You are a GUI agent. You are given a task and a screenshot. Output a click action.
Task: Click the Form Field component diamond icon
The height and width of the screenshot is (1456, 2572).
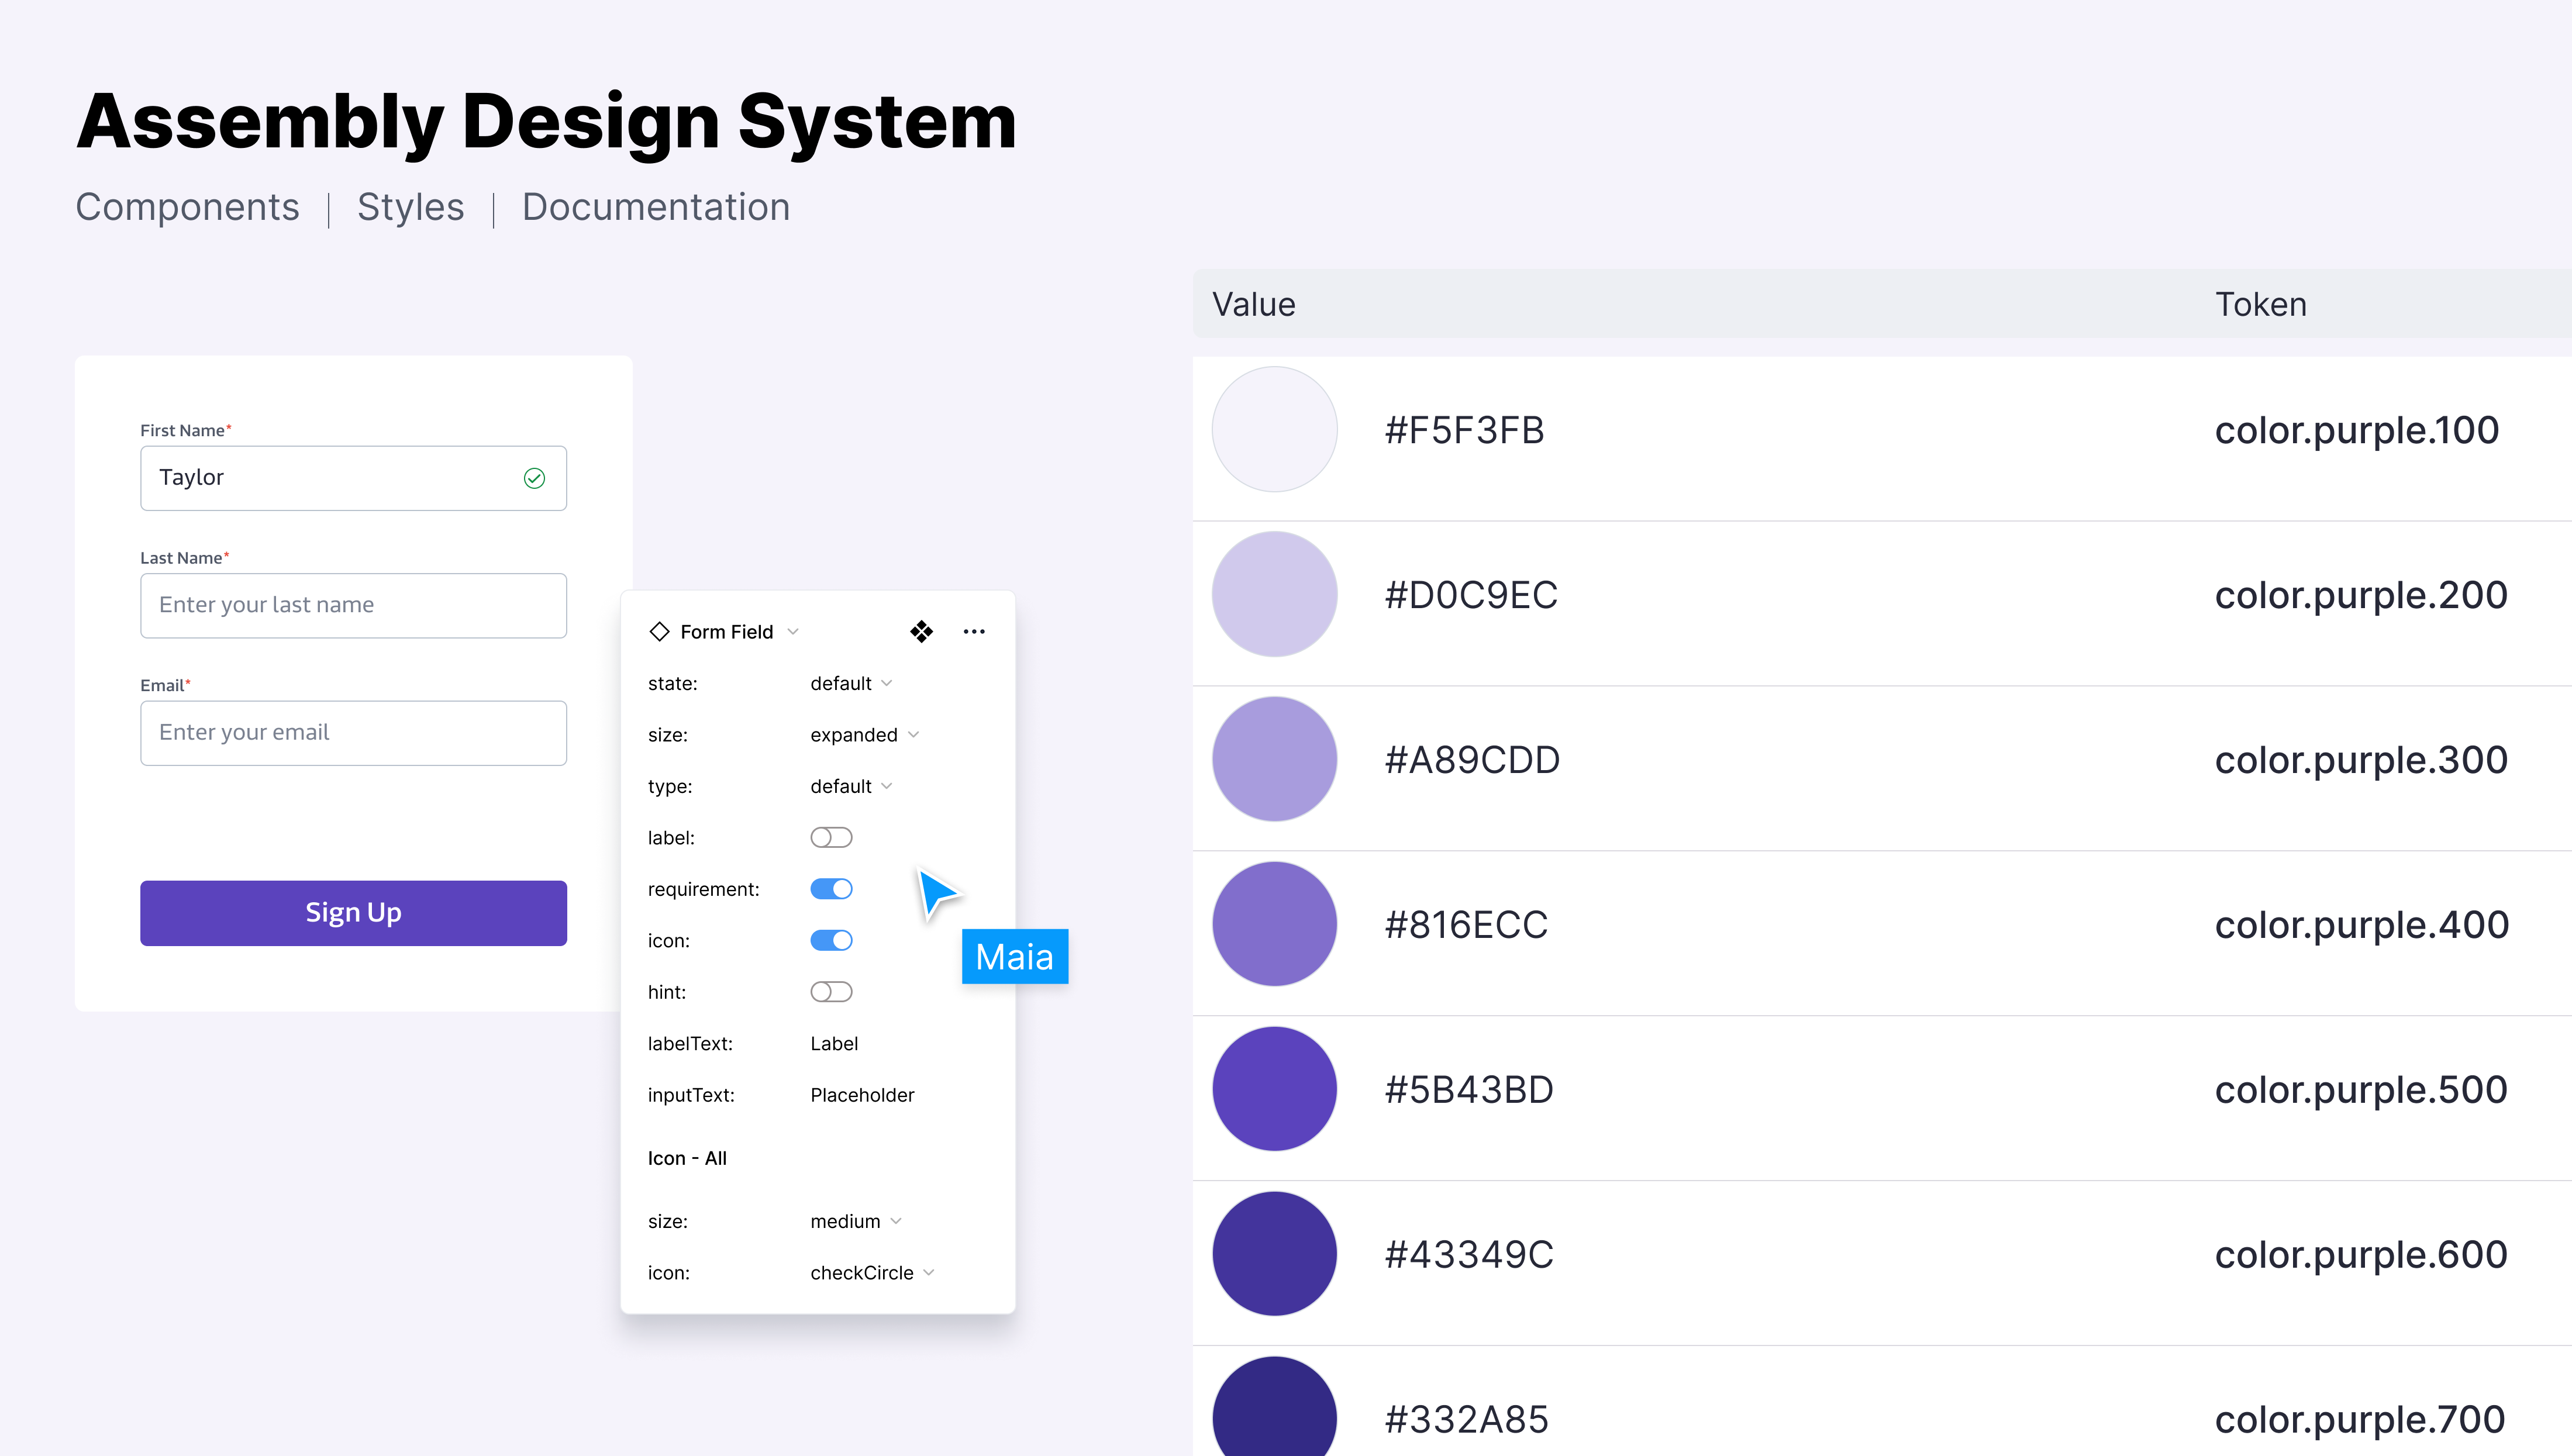tap(660, 631)
